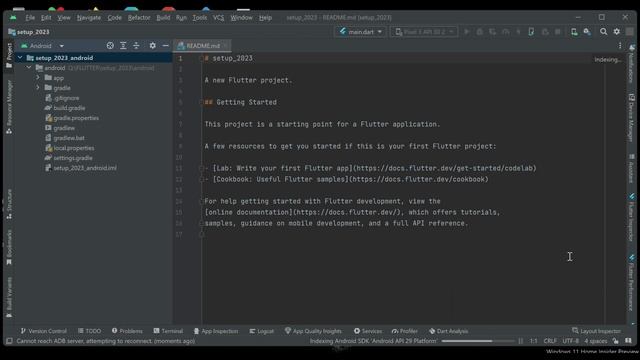This screenshot has height=360, width=640.
Task: Select build.gradle in project tree
Action: [65, 108]
